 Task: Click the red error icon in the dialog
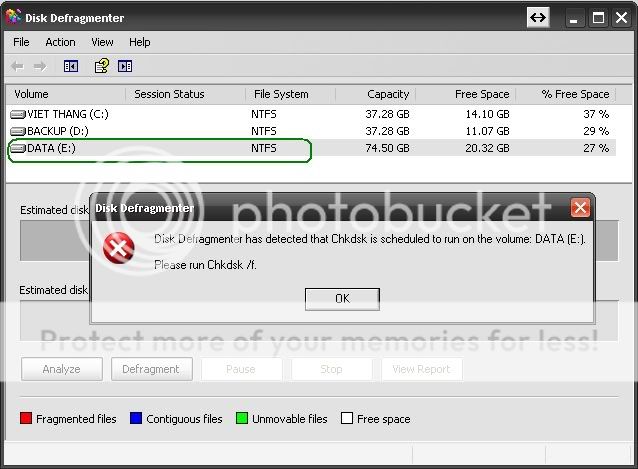[x=119, y=248]
